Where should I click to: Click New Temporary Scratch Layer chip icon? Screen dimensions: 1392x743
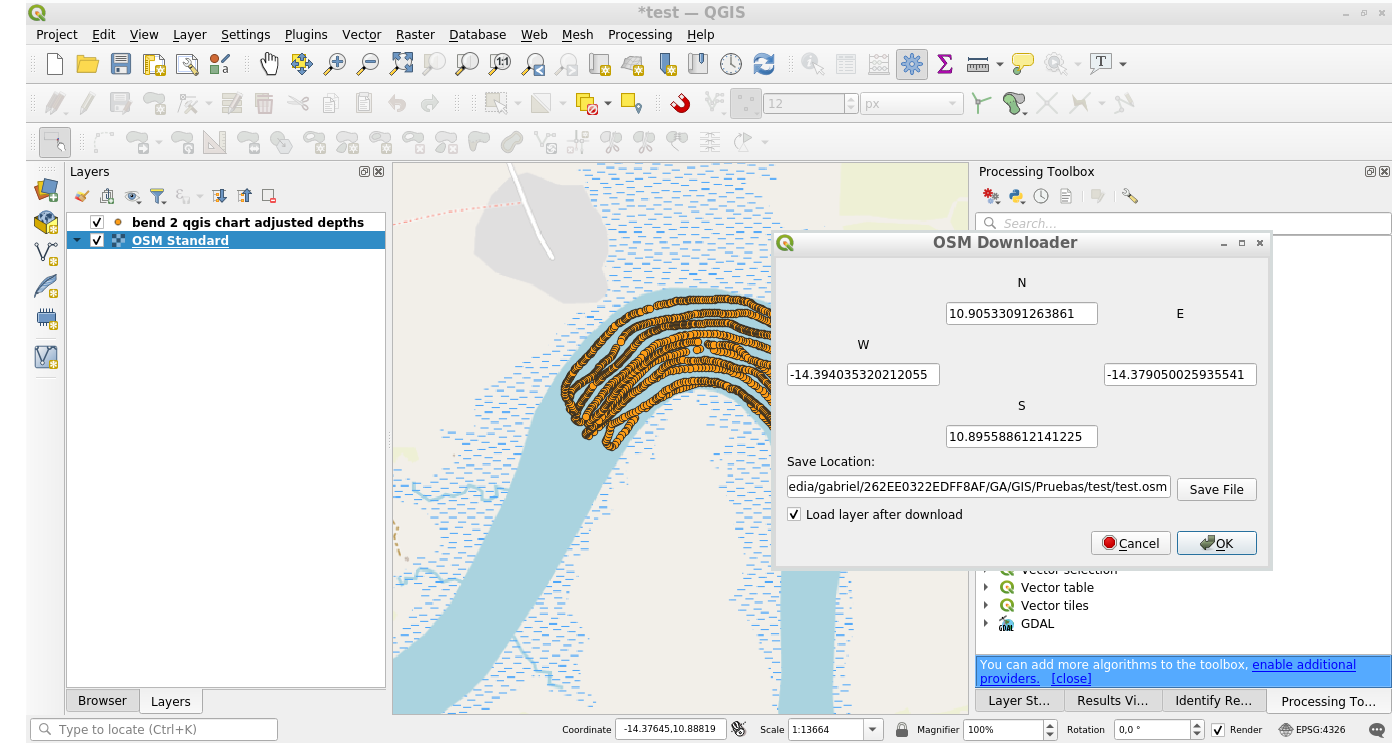click(x=46, y=319)
